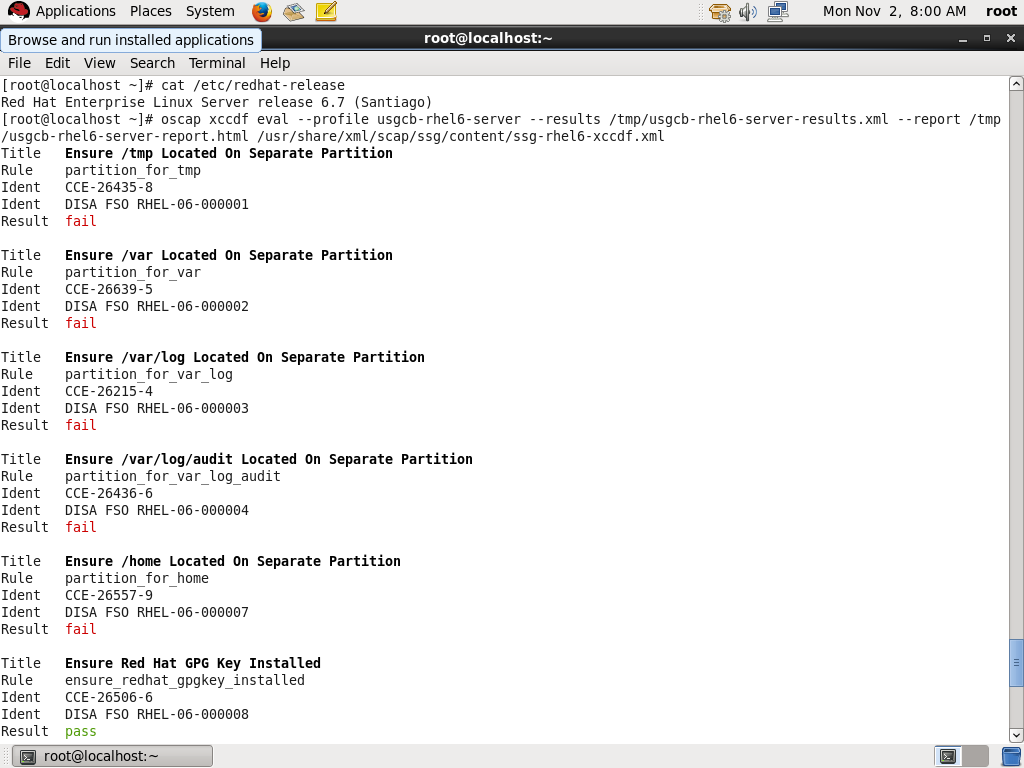This screenshot has width=1024, height=768.
Task: Click 'DISA FSO RHEL-06-000004' text
Action: [x=157, y=510]
